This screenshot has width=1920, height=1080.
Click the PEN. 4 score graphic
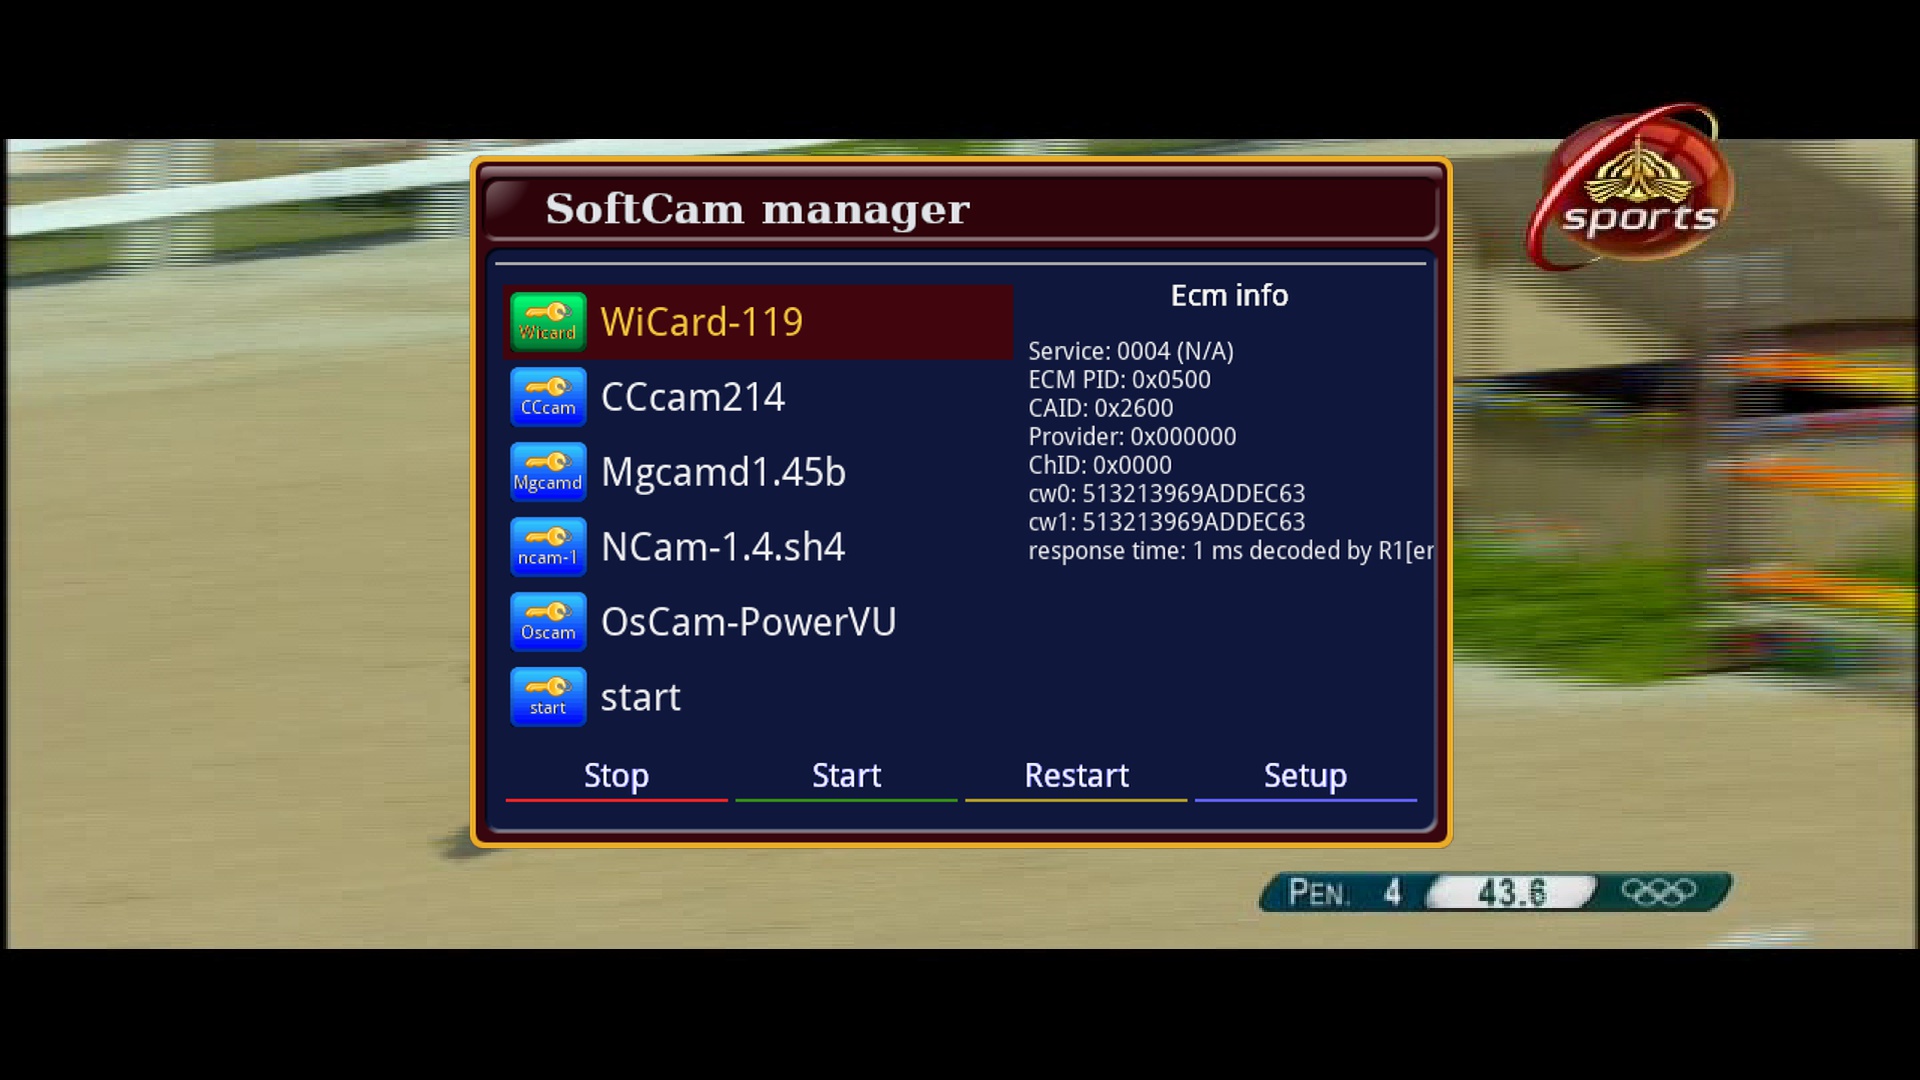point(1344,892)
